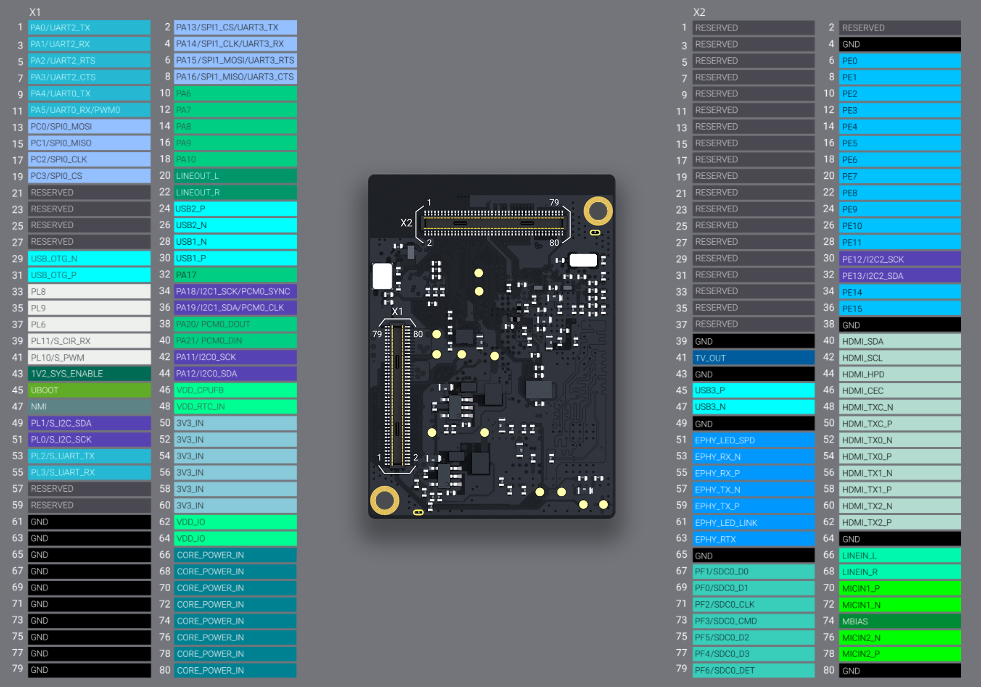Click the PC2/SPI0_CLK pin label
This screenshot has width=981, height=687.
pyautogui.click(x=89, y=160)
